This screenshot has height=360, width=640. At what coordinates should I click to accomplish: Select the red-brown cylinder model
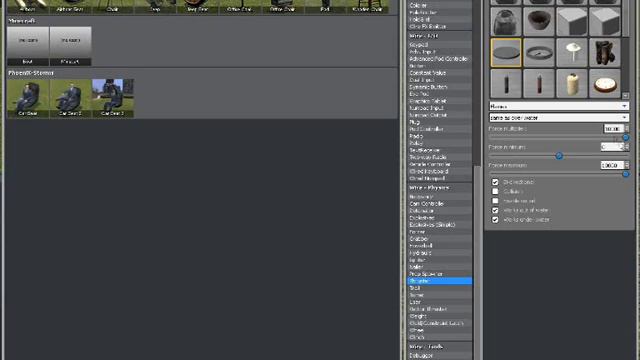point(539,84)
